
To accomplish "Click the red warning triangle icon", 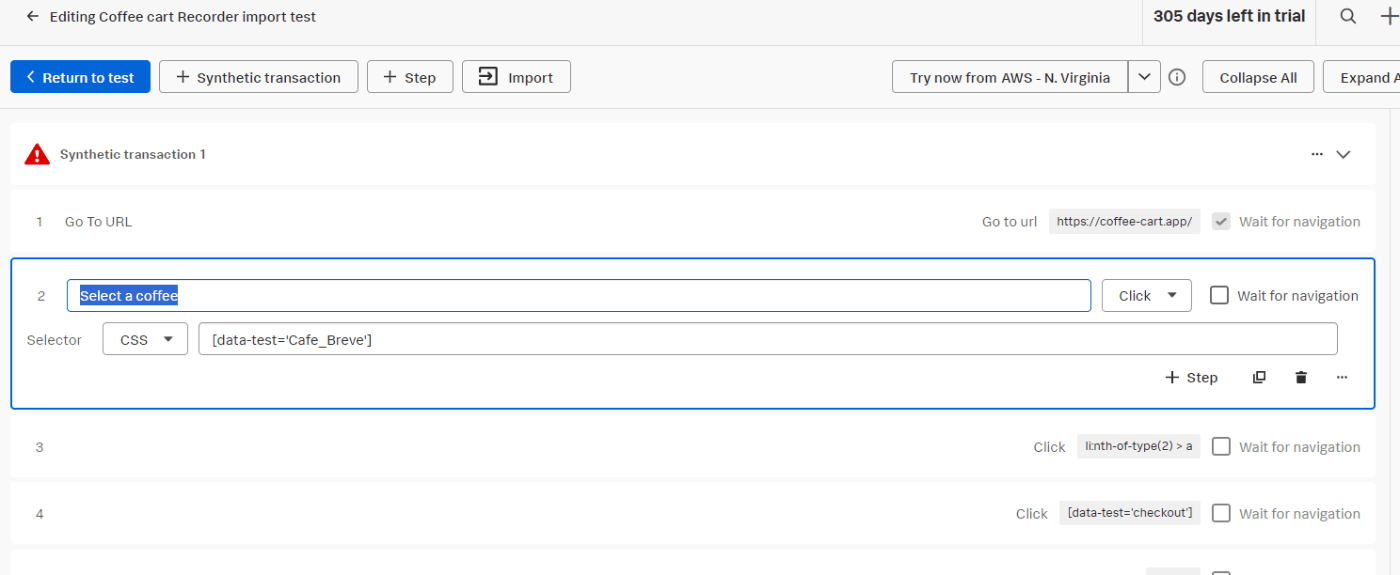I will click(x=37, y=154).
